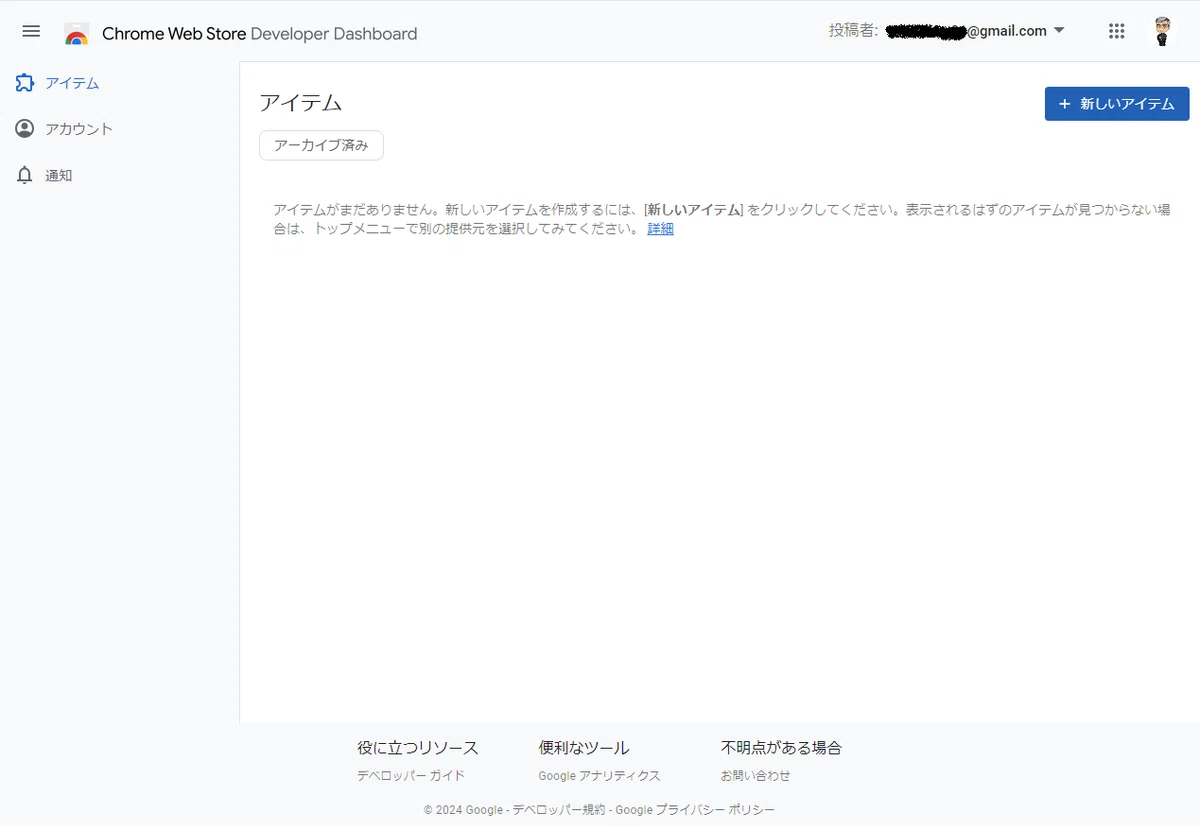
Task: Open the account profile avatar
Action: tap(1162, 31)
